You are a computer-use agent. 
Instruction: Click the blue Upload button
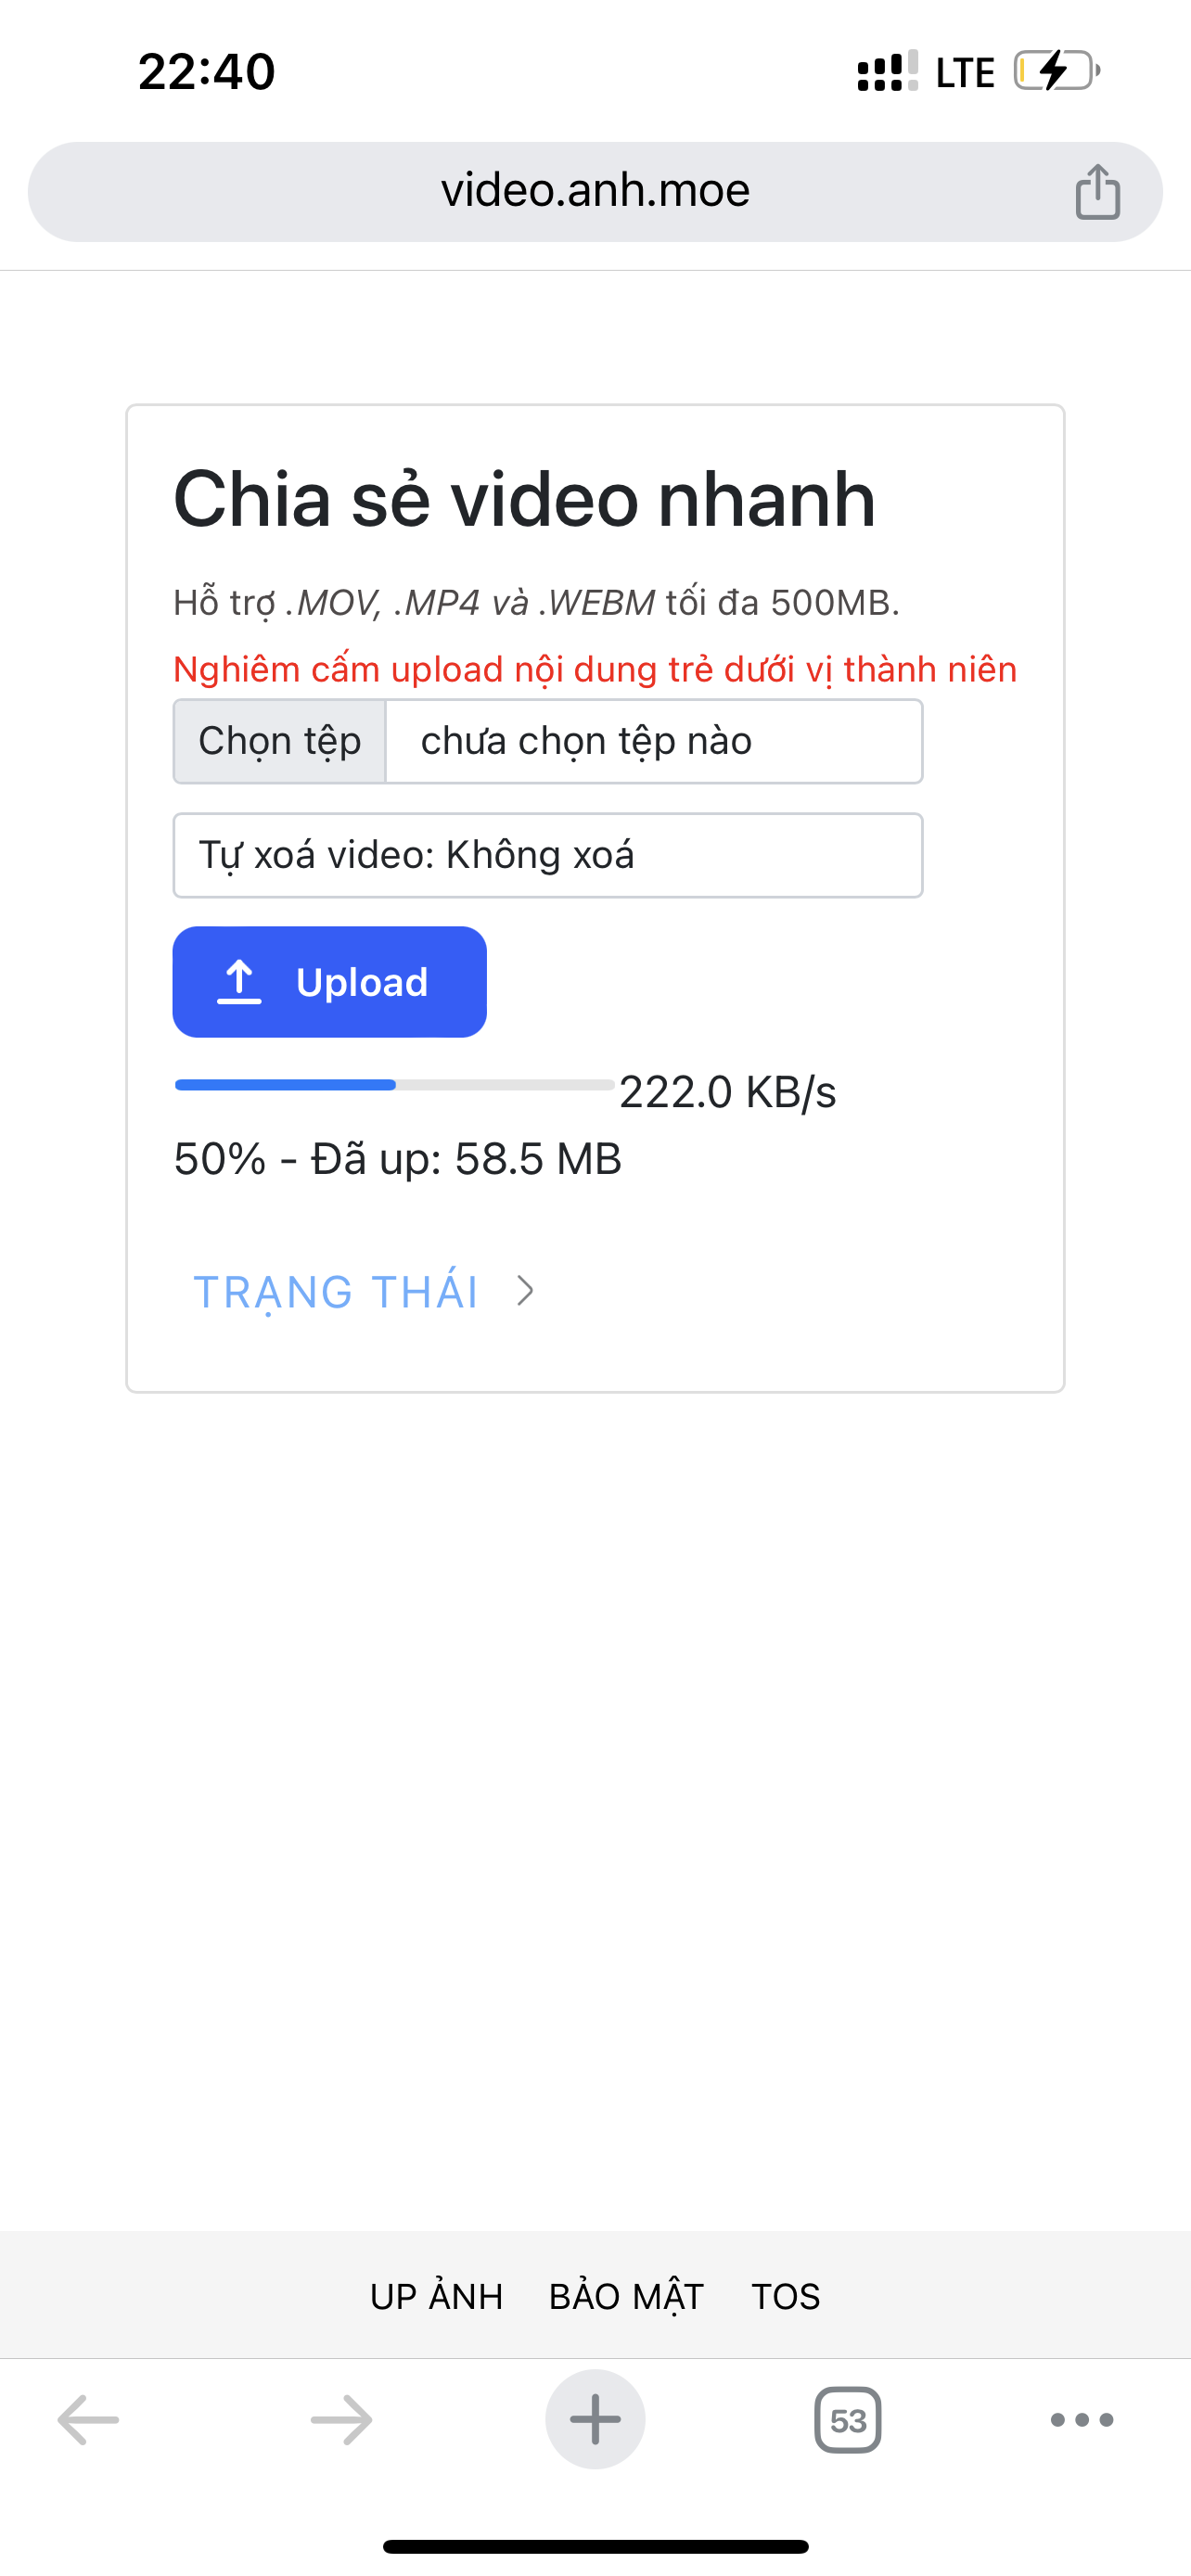coord(329,982)
